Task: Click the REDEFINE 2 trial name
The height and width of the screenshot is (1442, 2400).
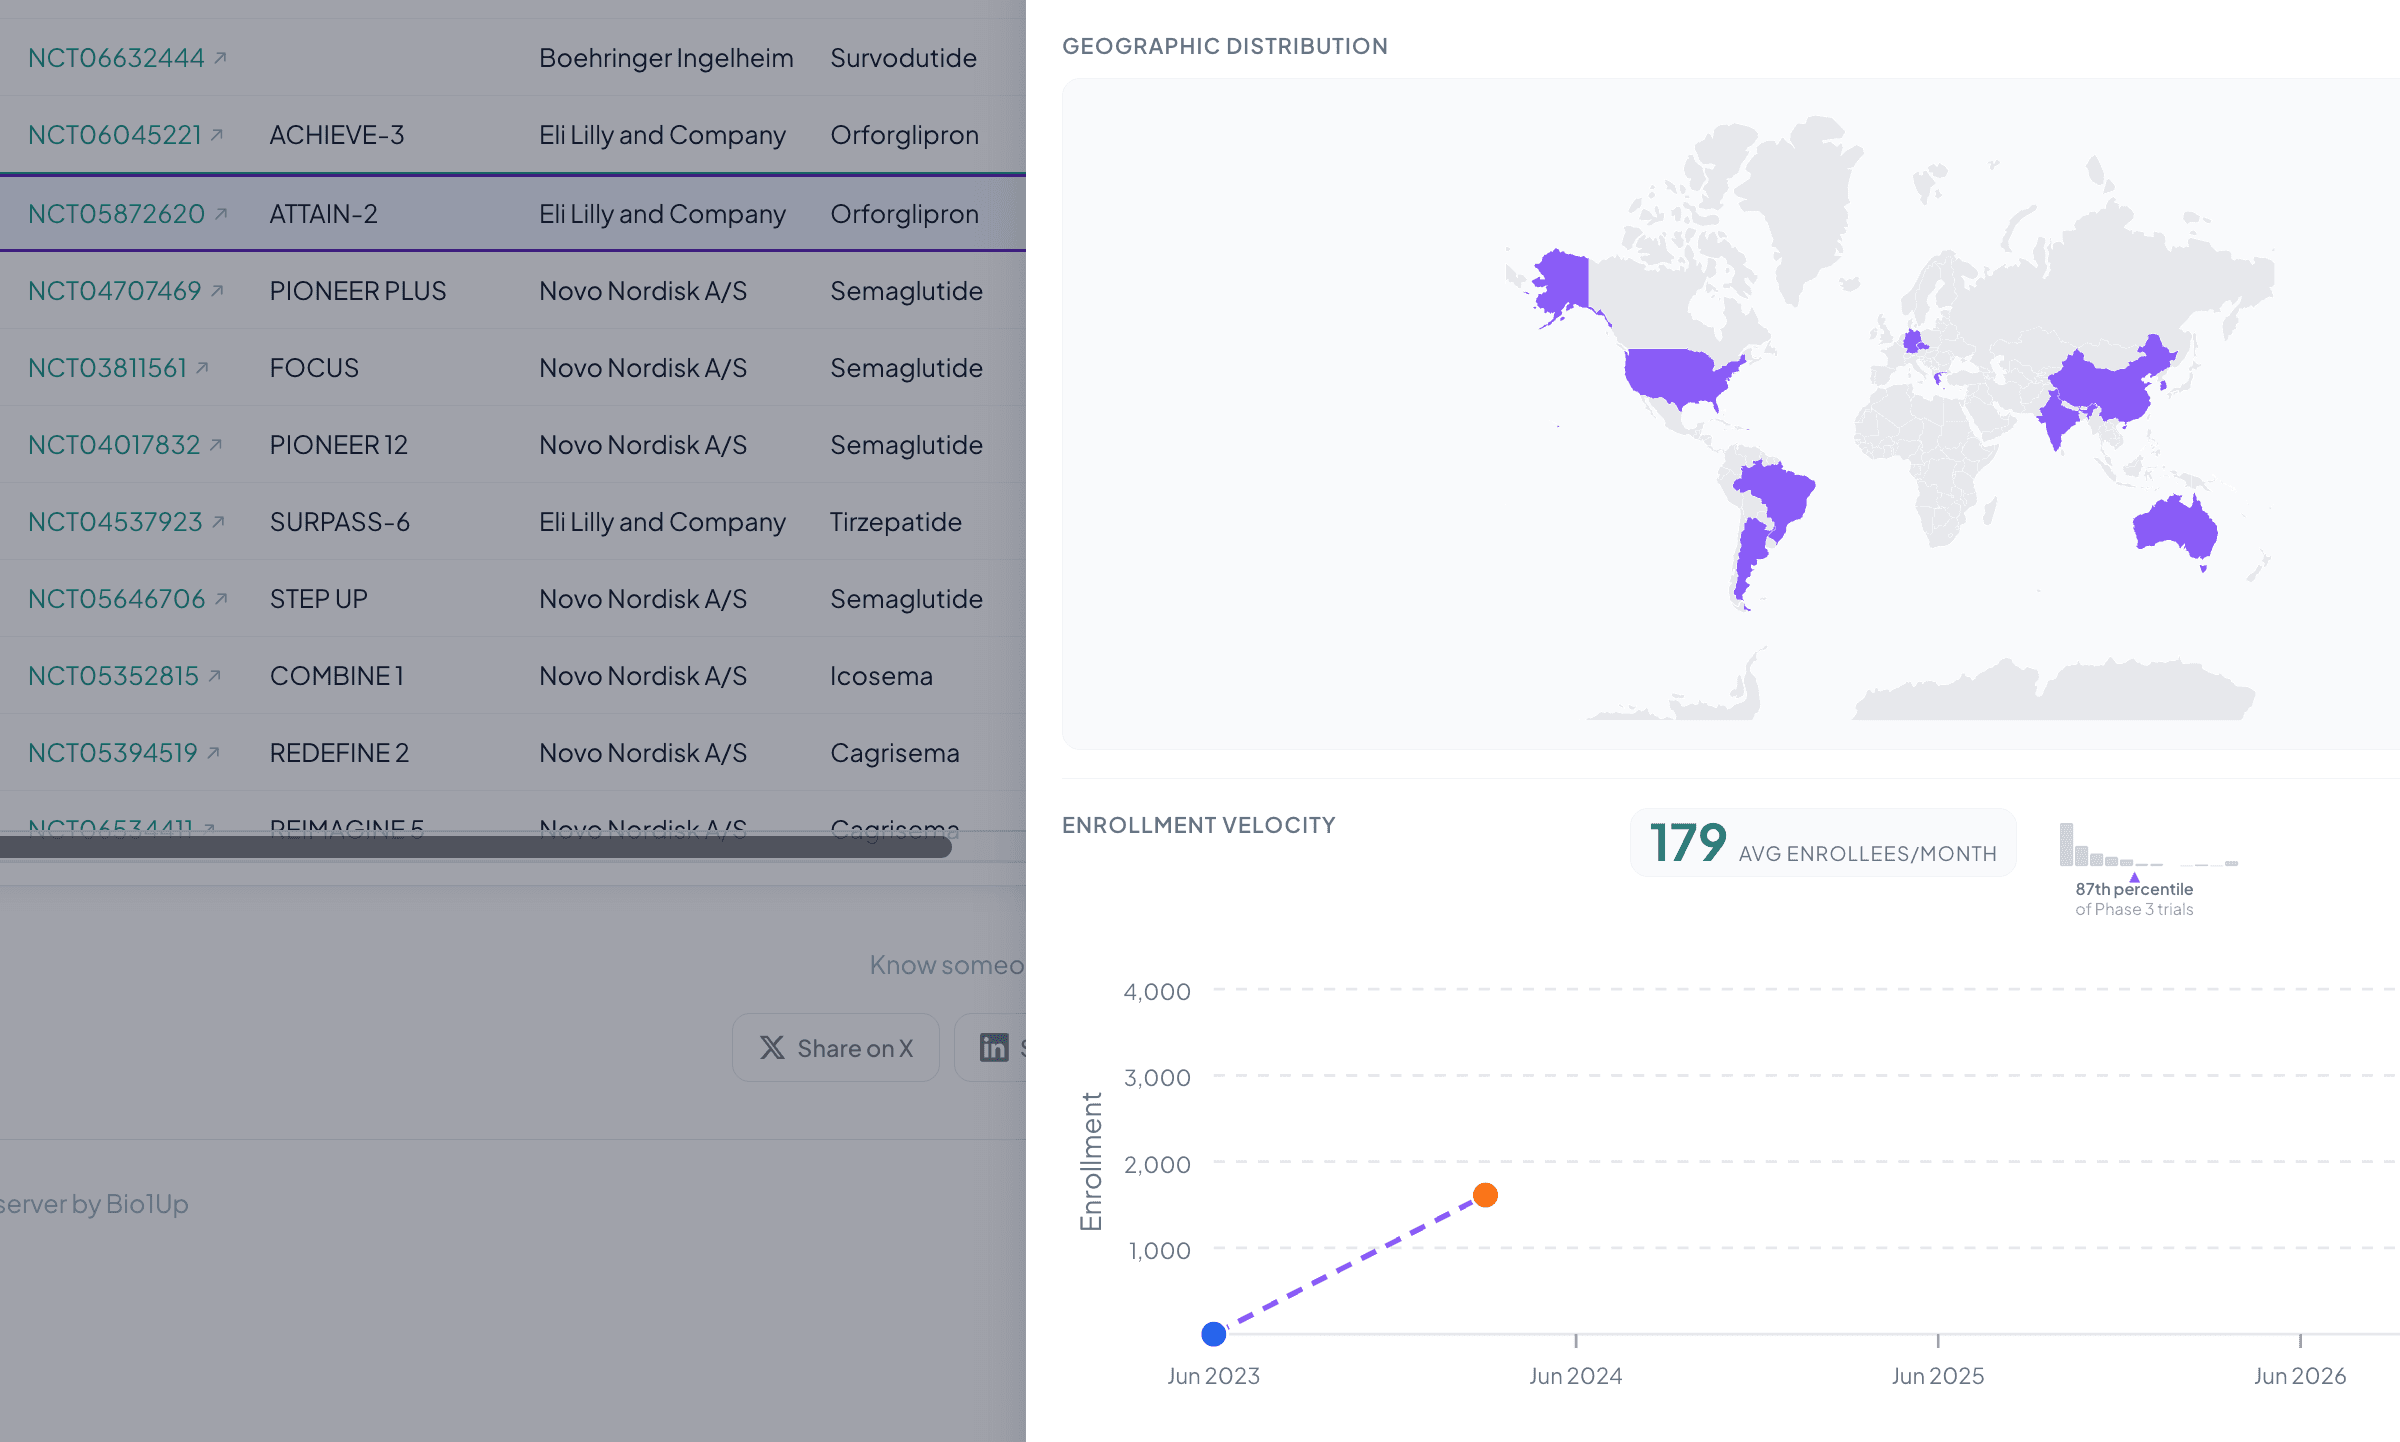Action: click(x=340, y=753)
